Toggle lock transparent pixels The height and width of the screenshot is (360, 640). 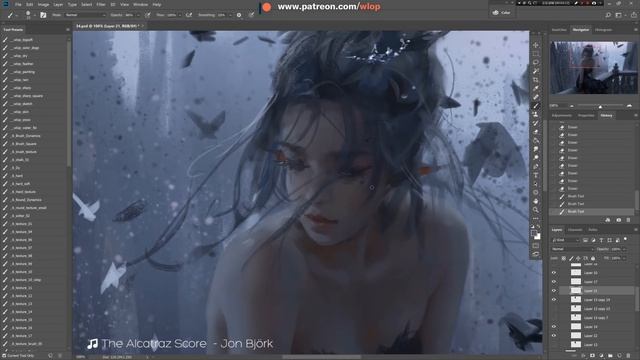pos(564,258)
